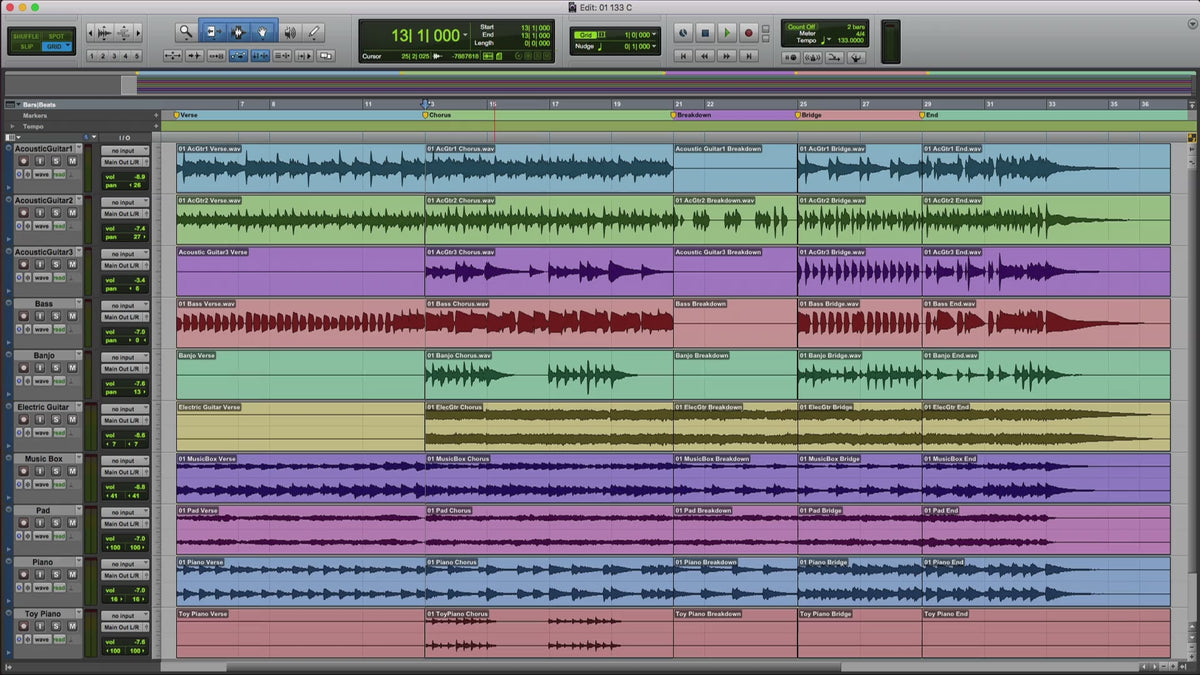Switch to Shuffle edit mode
This screenshot has width=1200, height=675.
[26, 36]
